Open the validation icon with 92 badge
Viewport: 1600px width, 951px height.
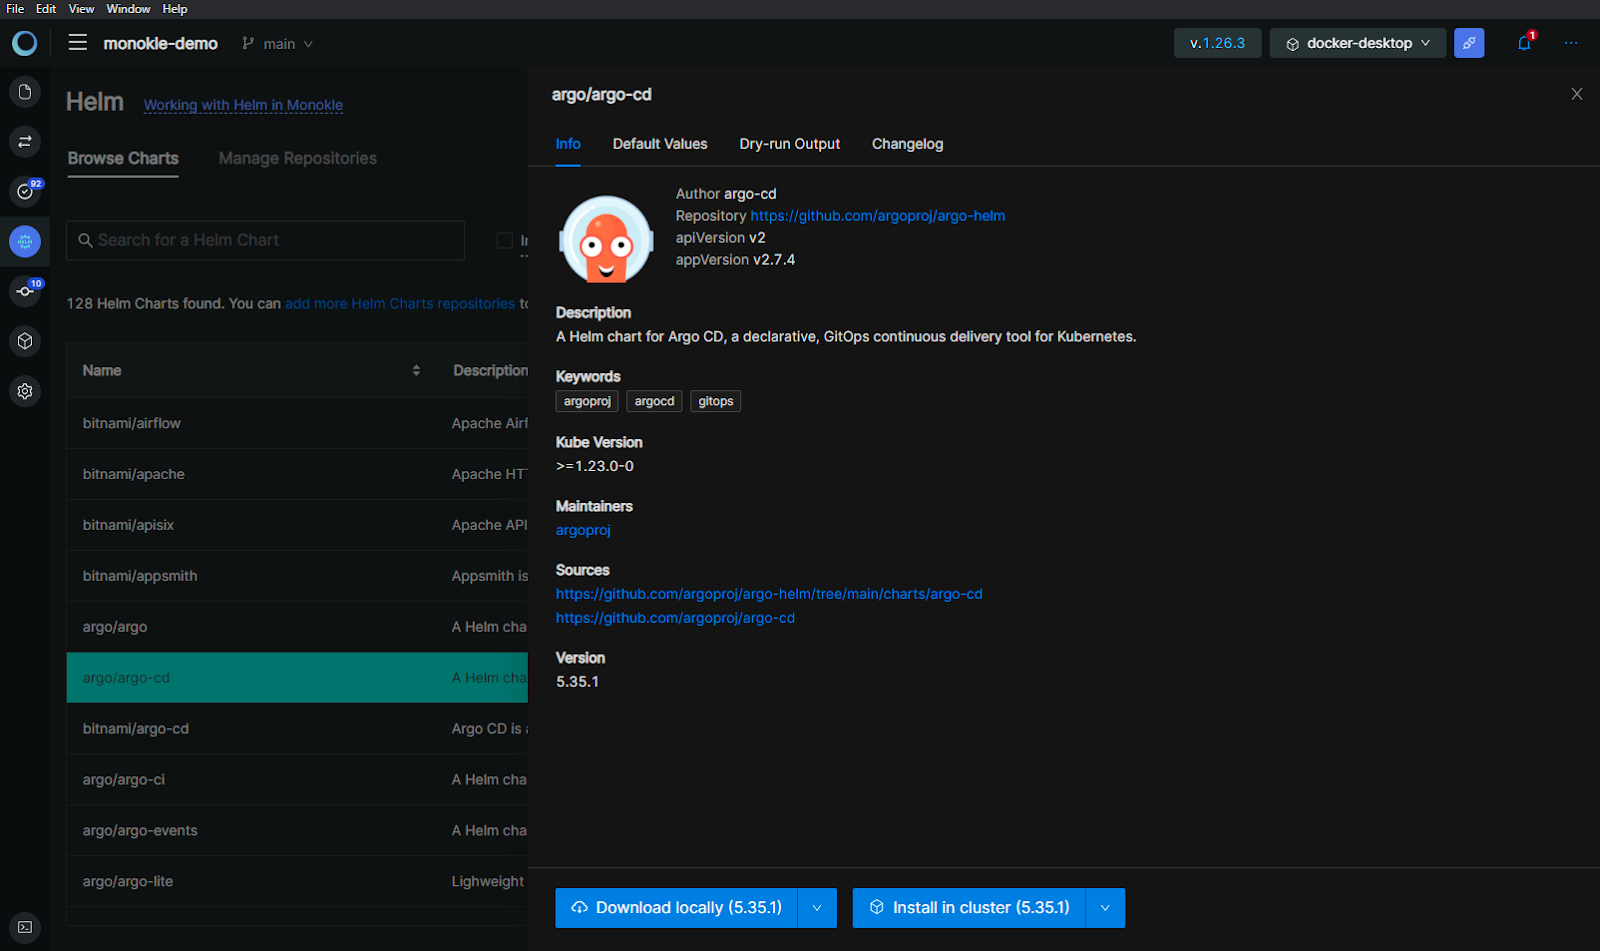tap(25, 191)
